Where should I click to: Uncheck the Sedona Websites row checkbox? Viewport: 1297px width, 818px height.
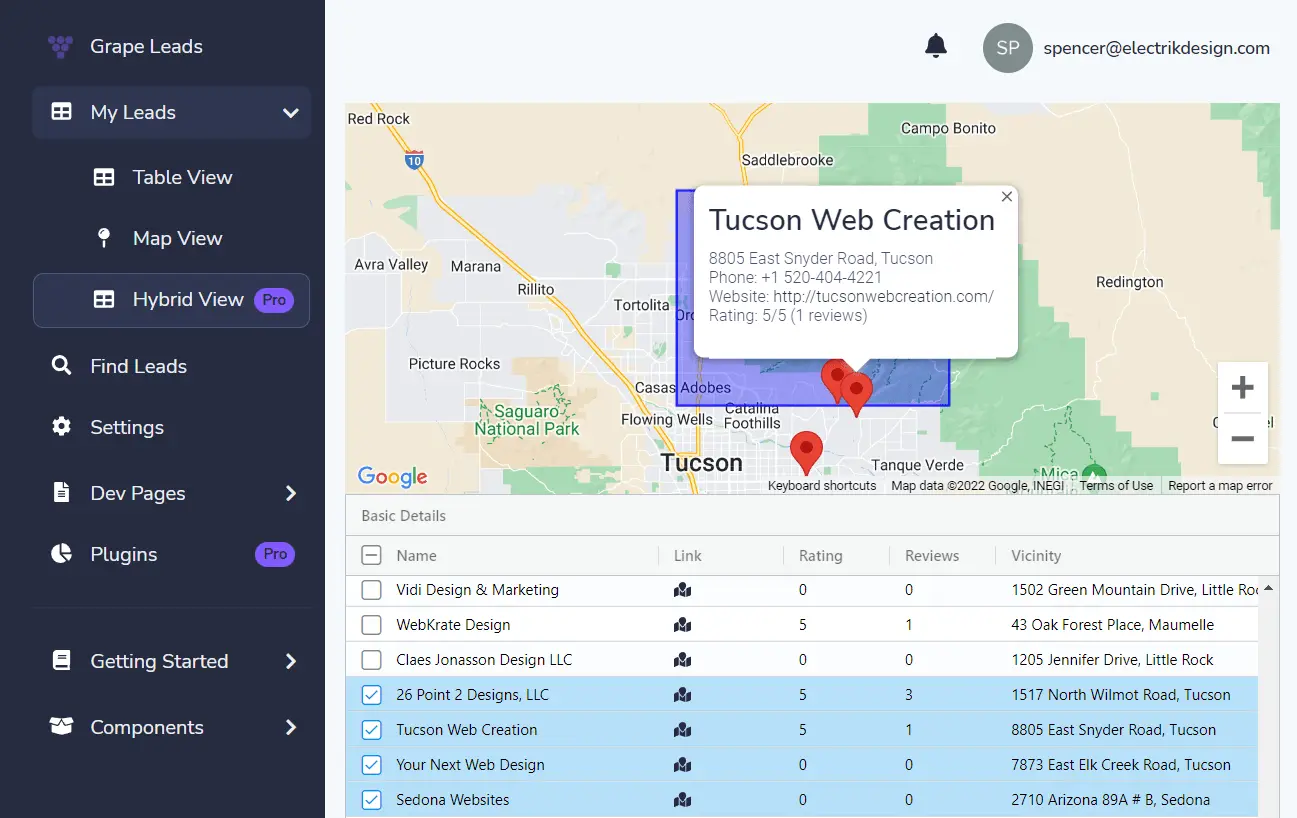point(371,800)
